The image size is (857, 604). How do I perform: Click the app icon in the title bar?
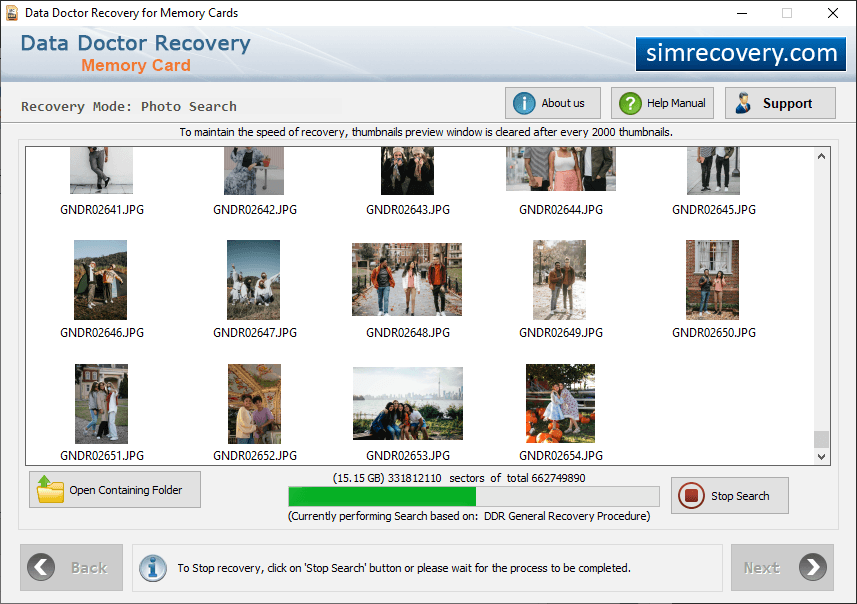pyautogui.click(x=12, y=13)
